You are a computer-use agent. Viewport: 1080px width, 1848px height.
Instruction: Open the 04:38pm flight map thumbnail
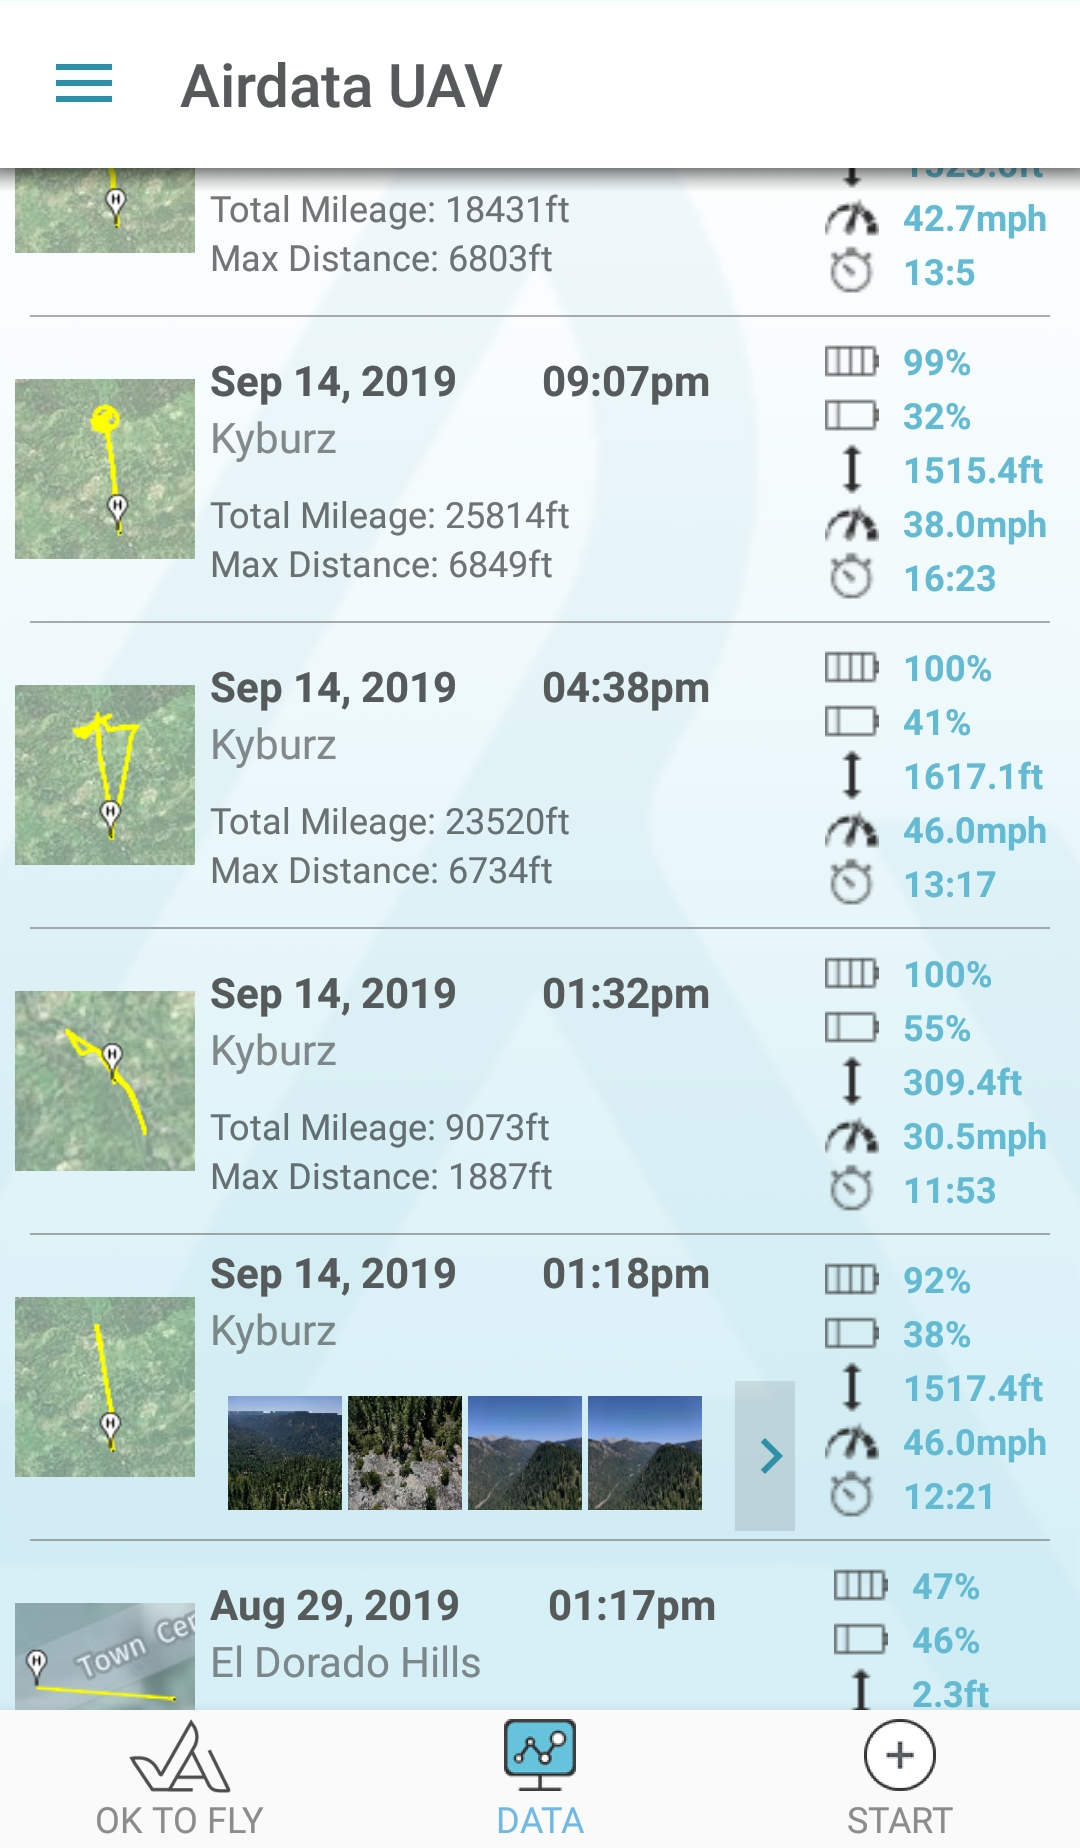(105, 775)
